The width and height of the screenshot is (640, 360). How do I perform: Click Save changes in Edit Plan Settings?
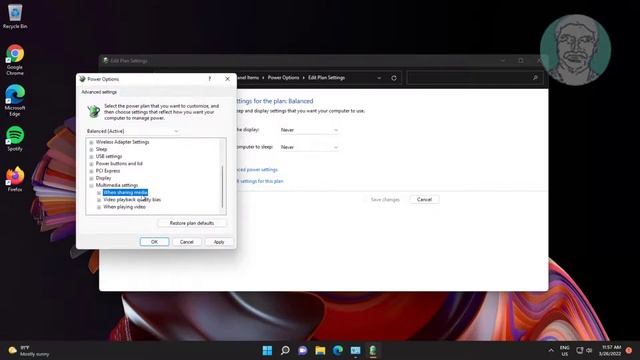tap(385, 200)
